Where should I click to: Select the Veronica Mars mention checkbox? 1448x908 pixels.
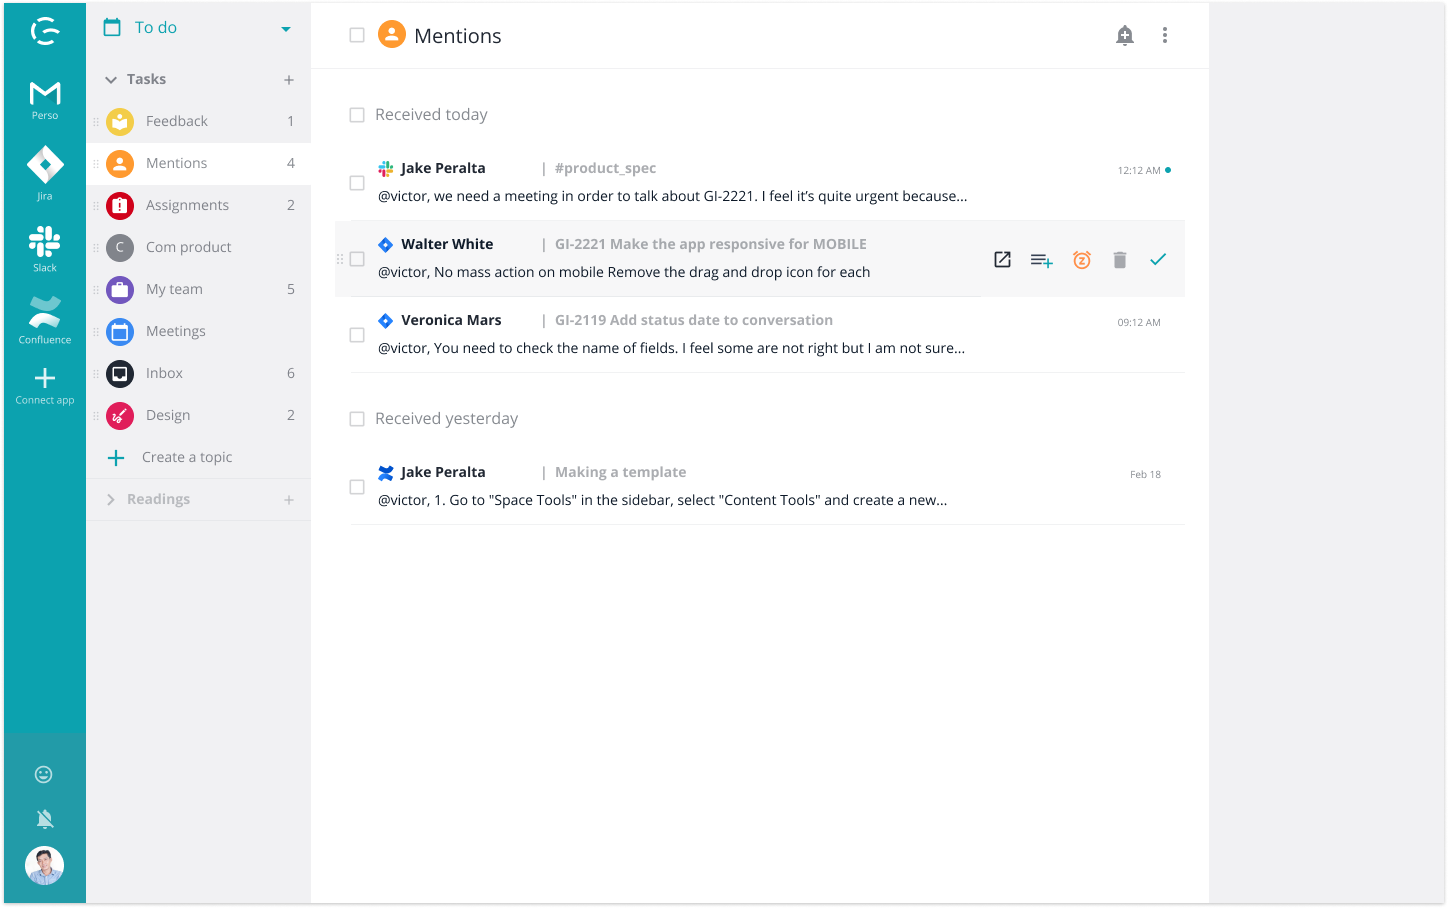pos(357,335)
